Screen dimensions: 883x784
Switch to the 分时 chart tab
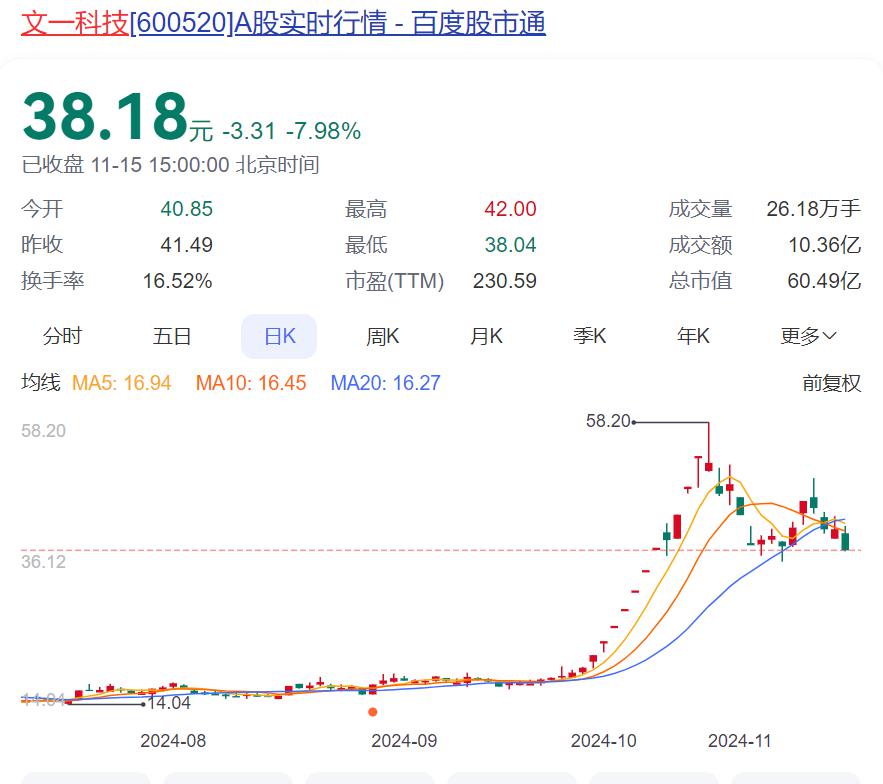63,336
